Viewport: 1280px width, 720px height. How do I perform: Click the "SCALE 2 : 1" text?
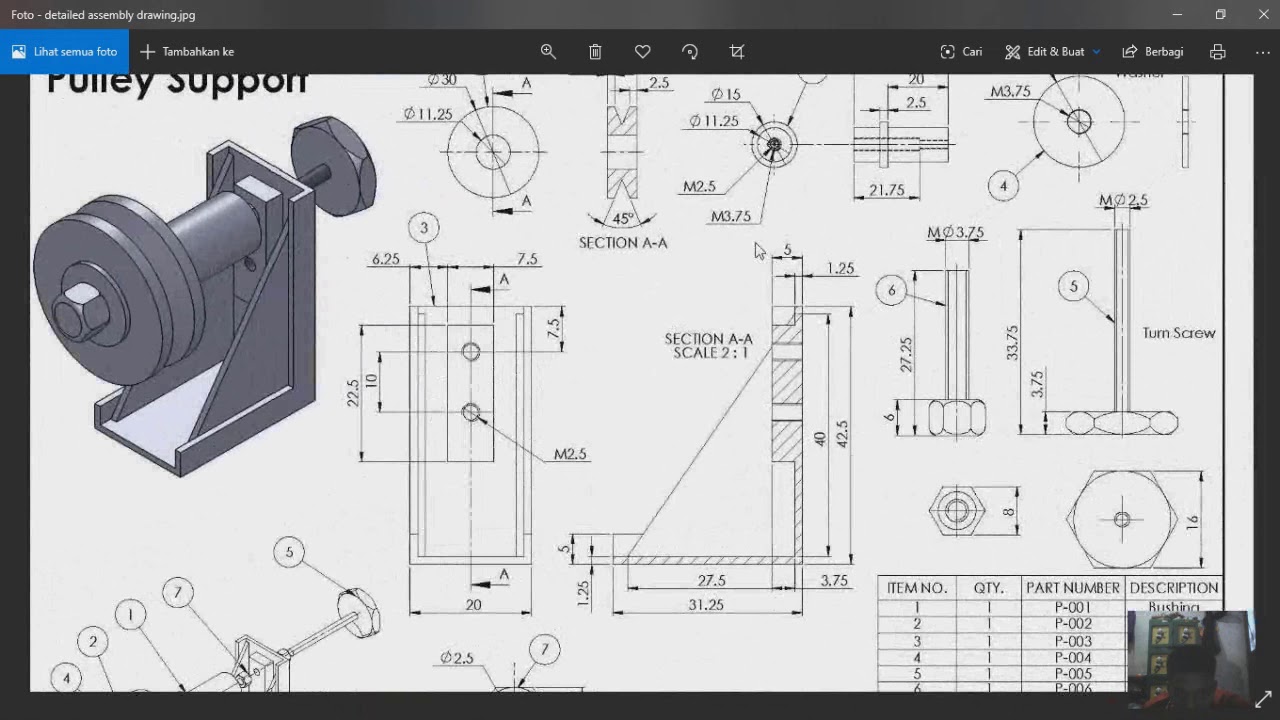[713, 353]
